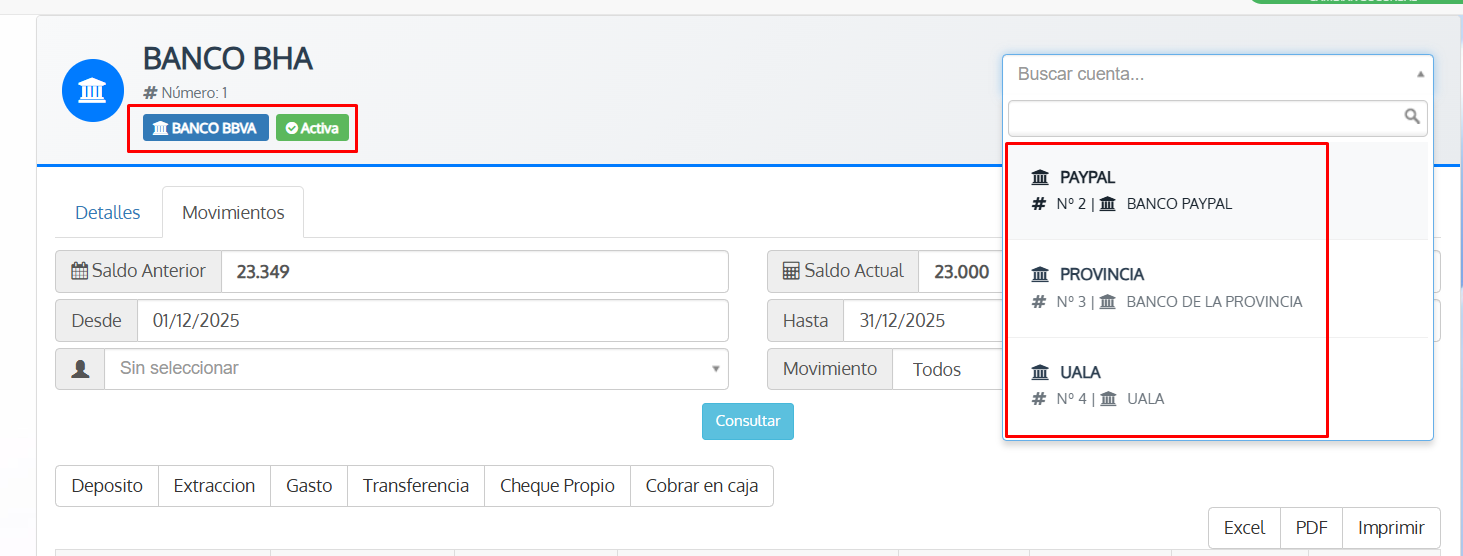Open the Buscar cuenta dropdown

1218,74
